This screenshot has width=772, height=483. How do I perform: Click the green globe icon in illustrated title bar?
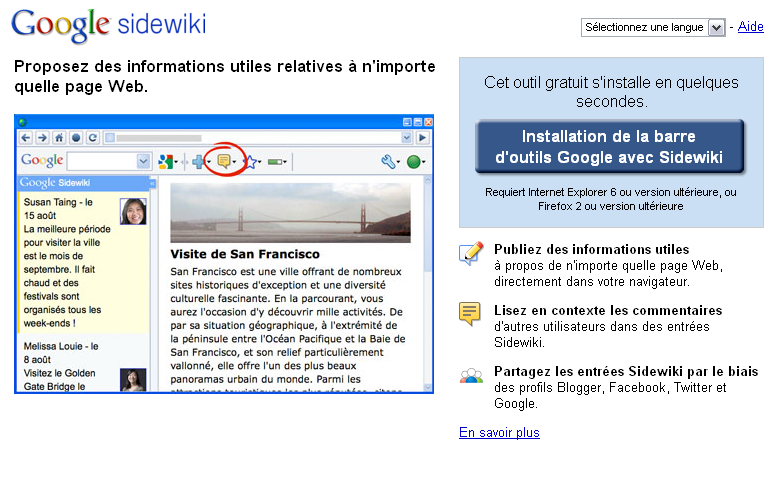pyautogui.click(x=23, y=122)
